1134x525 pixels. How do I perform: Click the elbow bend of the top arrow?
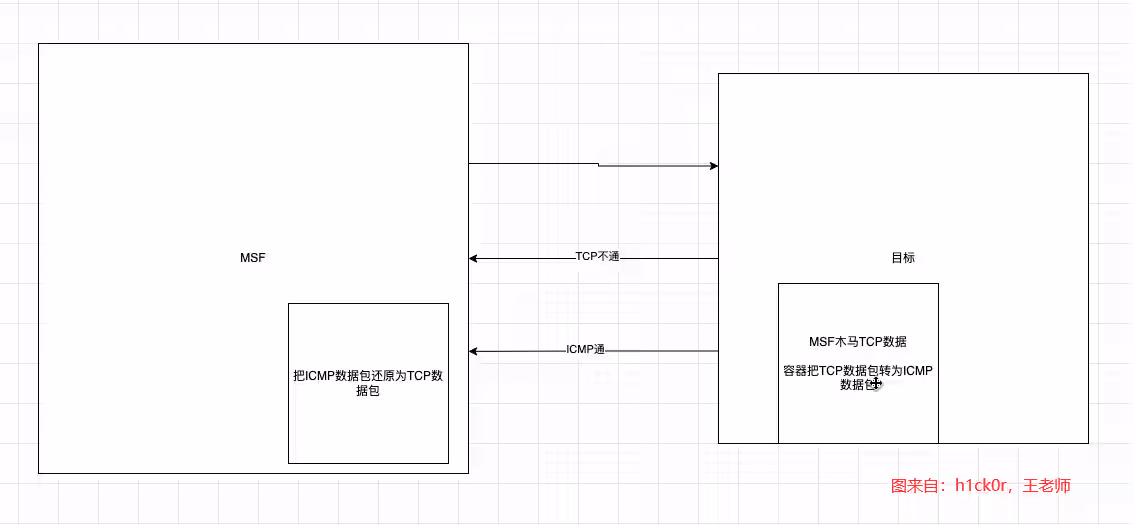[598, 165]
